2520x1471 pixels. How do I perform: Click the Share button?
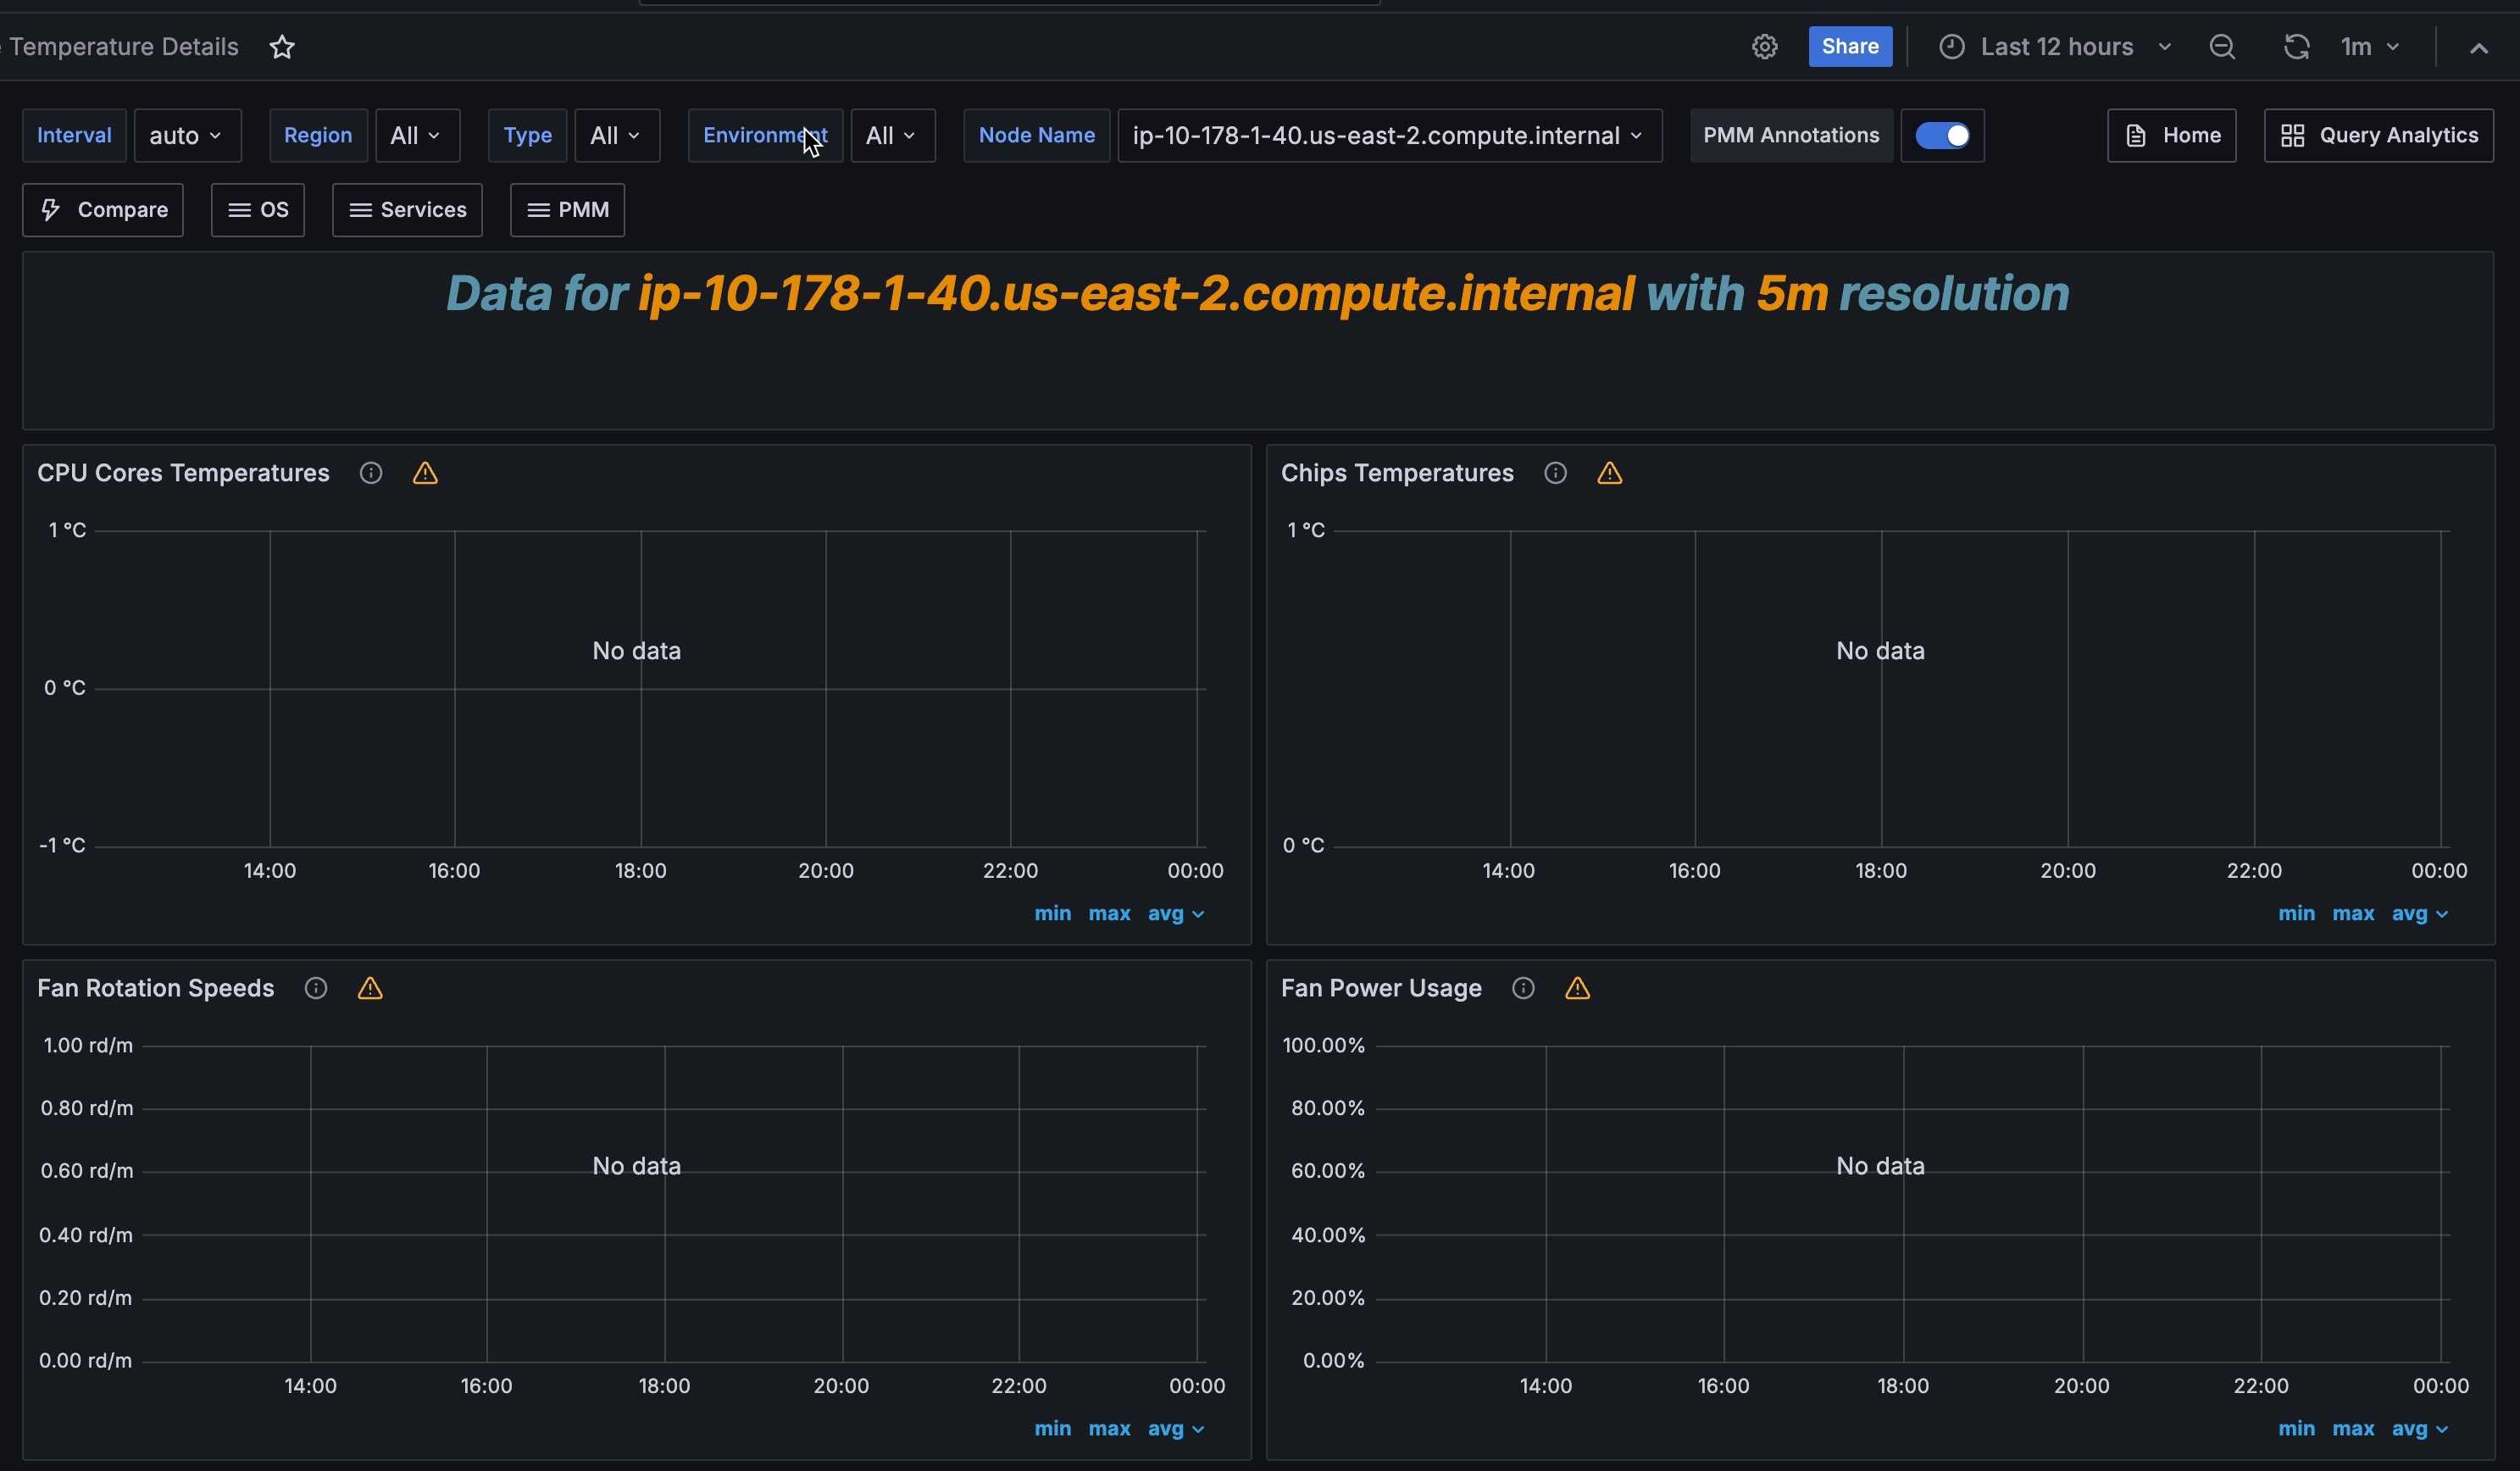[x=1849, y=47]
